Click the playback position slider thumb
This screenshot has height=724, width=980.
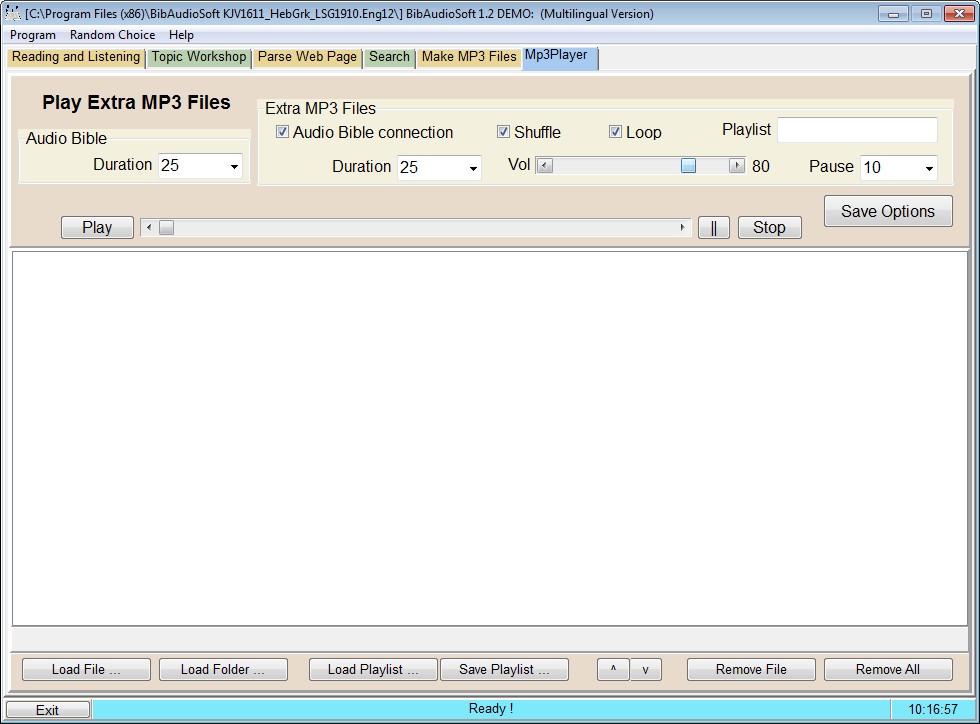pyautogui.click(x=166, y=228)
